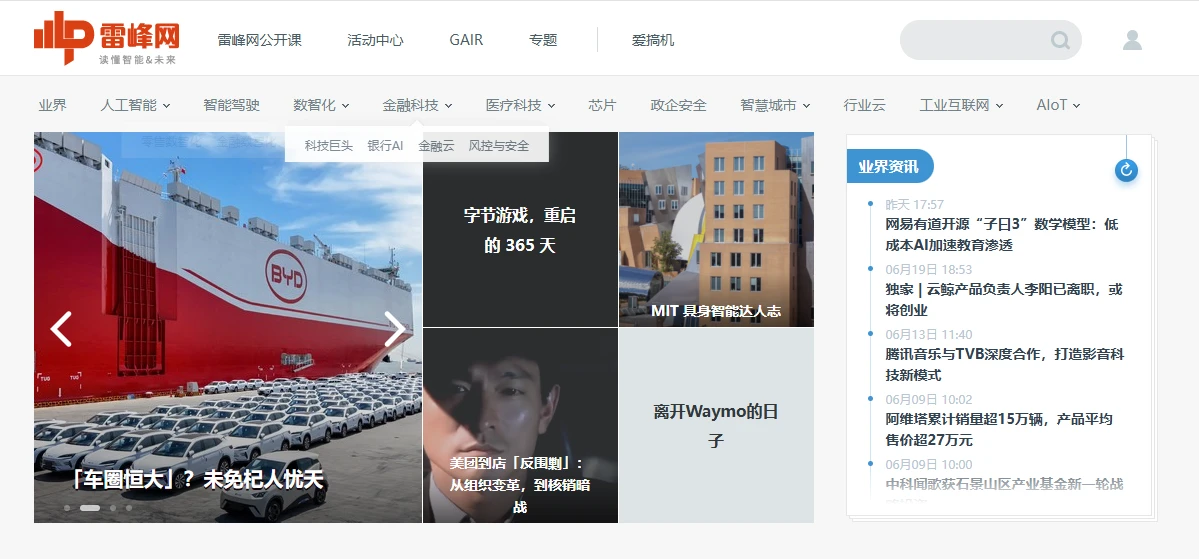Go to 活动中心
The image size is (1199, 559).
[375, 40]
